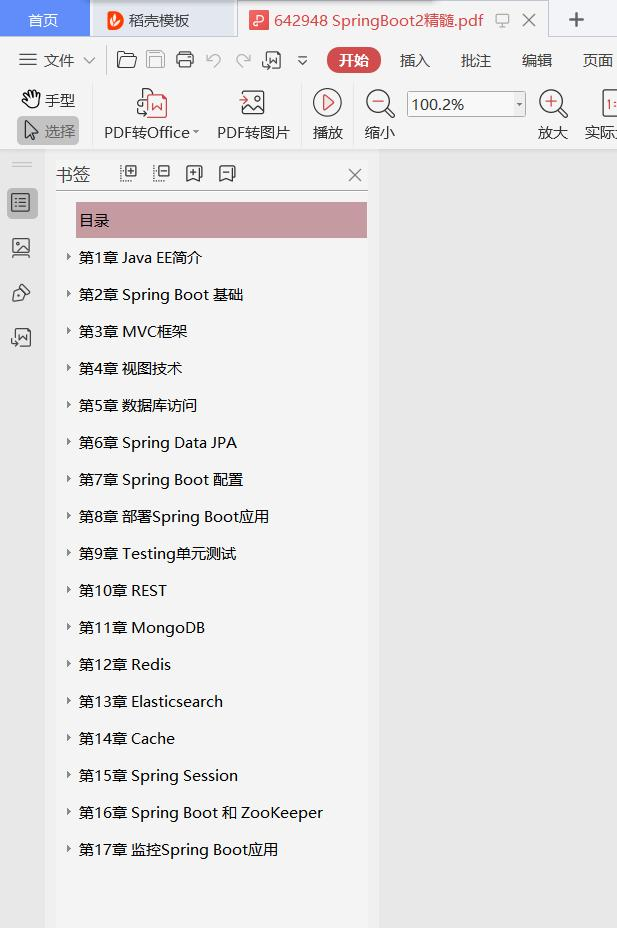Click the monitor icon on the PDF tab
The height and width of the screenshot is (928, 617).
(x=502, y=21)
